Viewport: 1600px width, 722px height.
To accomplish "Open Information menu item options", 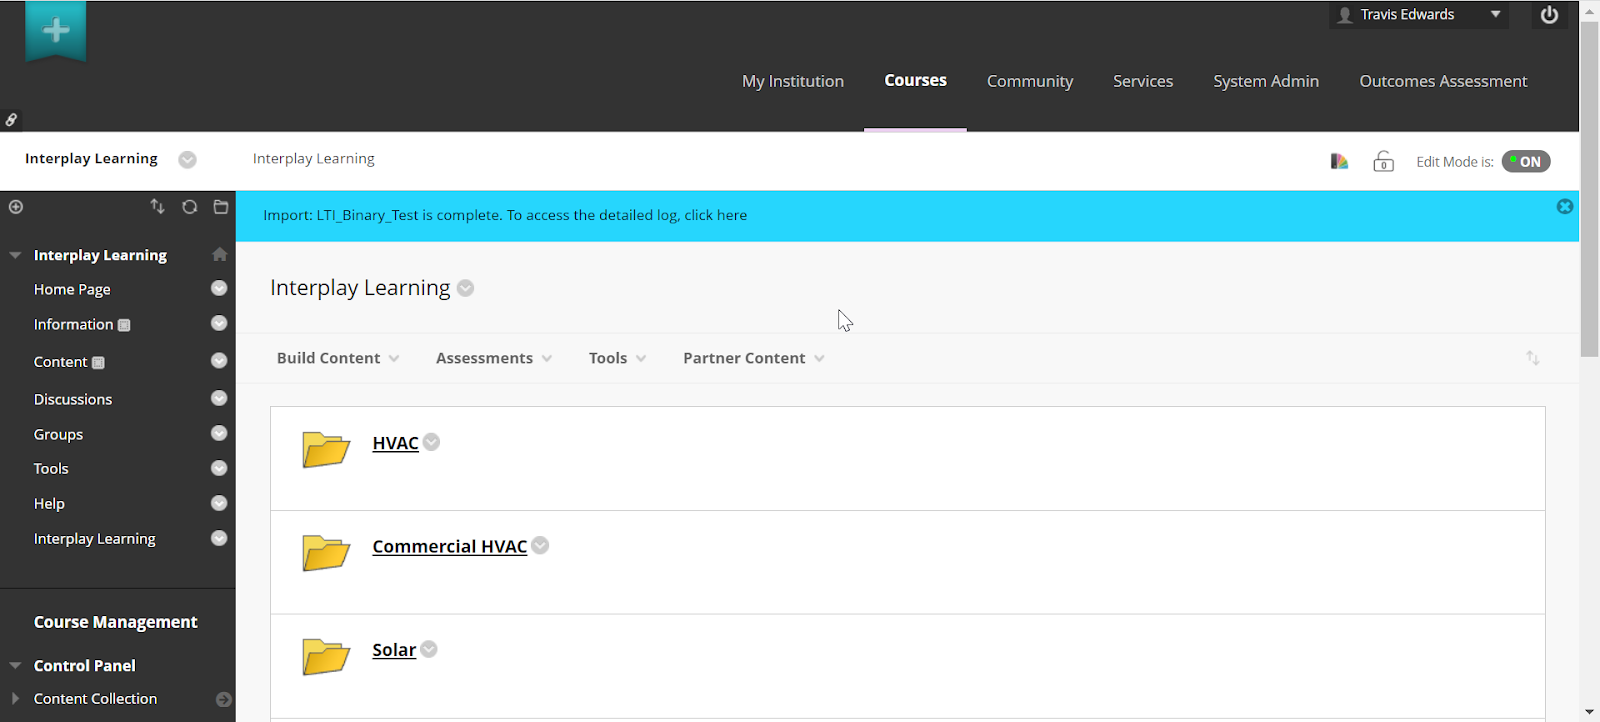I will pyautogui.click(x=219, y=323).
